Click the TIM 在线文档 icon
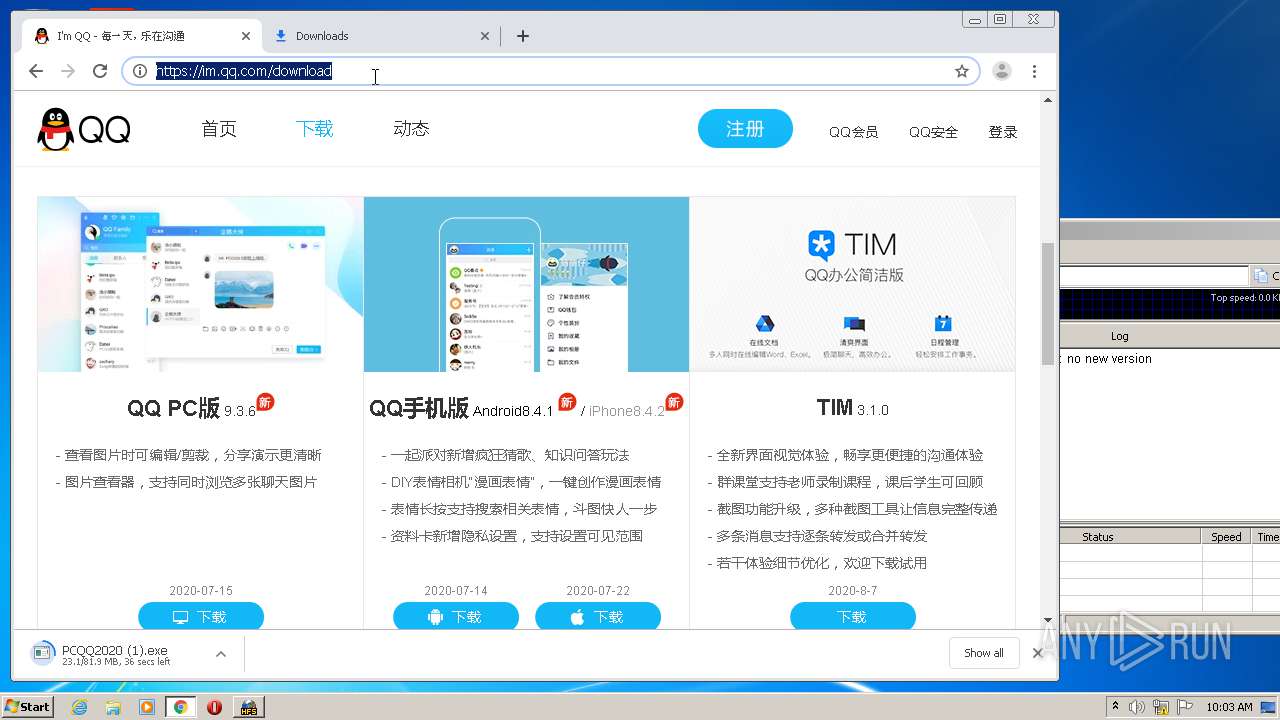Screen dimensions: 1280x720 pyautogui.click(x=765, y=323)
